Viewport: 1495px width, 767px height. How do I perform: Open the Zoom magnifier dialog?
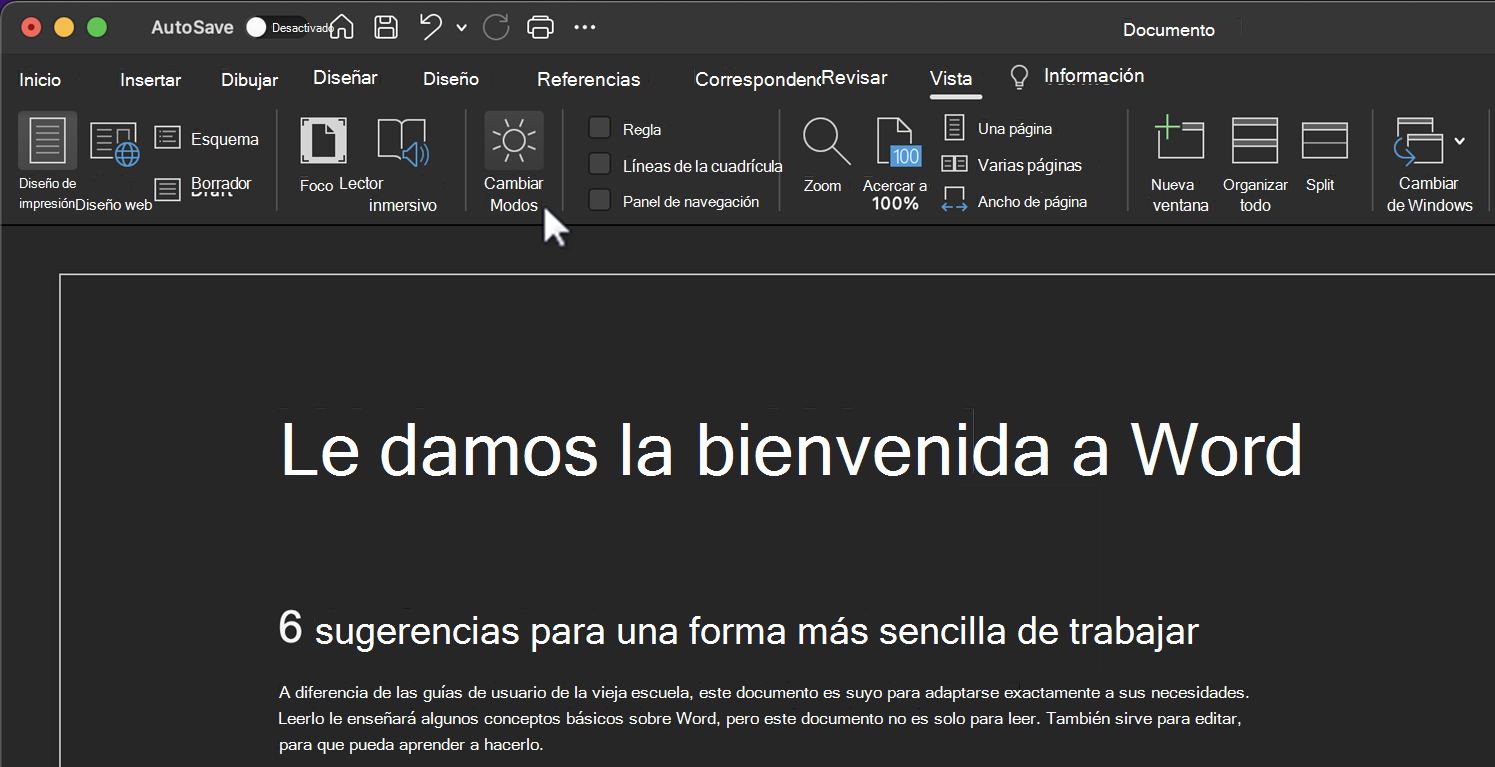[825, 155]
